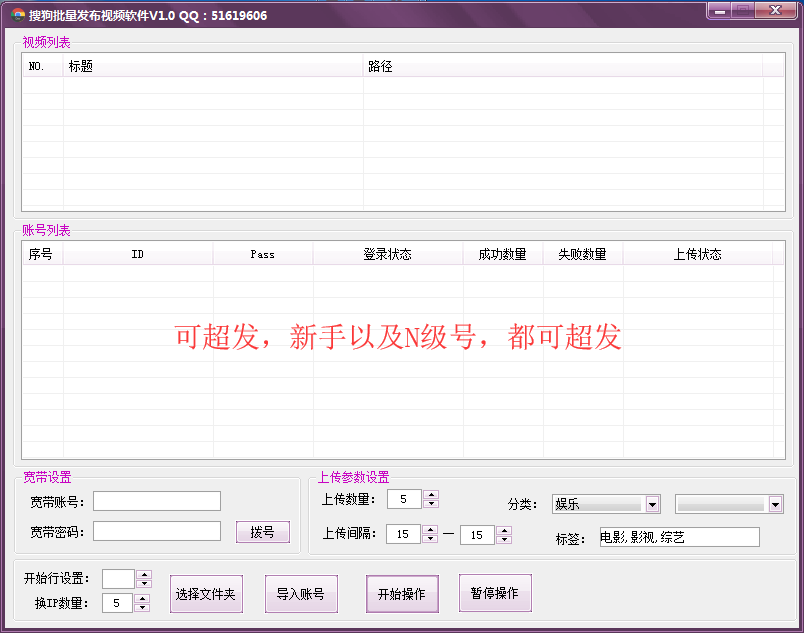Screen dimensions: 804x633
Task: Open the empty sub-category dropdown
Action: (x=775, y=504)
